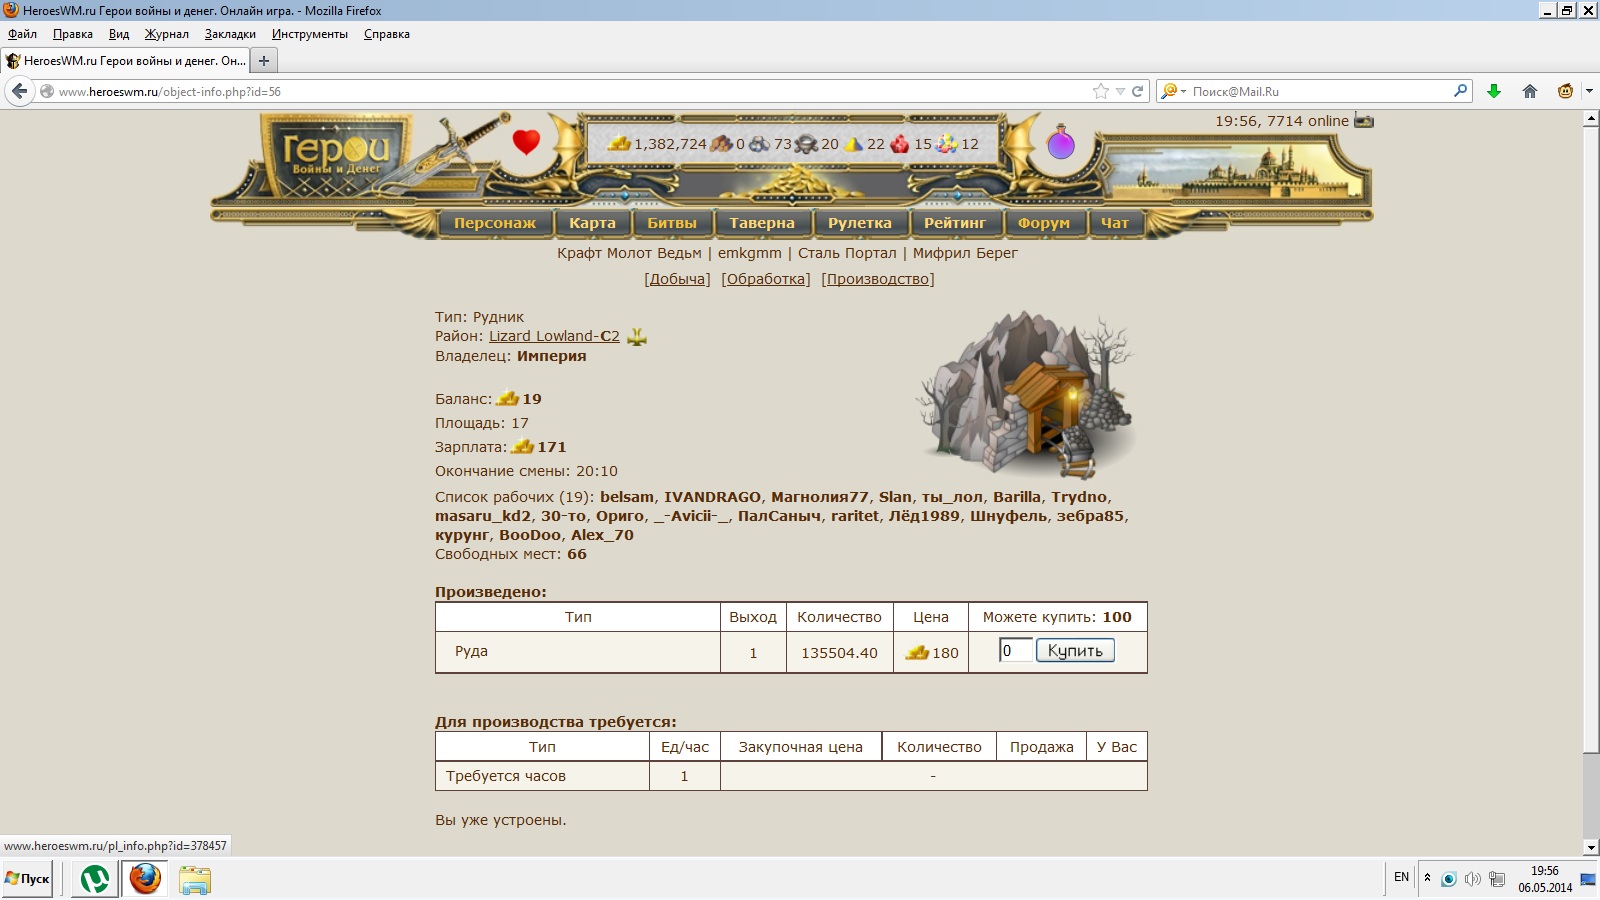Open the Журнал menu
This screenshot has height=900, width=1600.
(167, 34)
